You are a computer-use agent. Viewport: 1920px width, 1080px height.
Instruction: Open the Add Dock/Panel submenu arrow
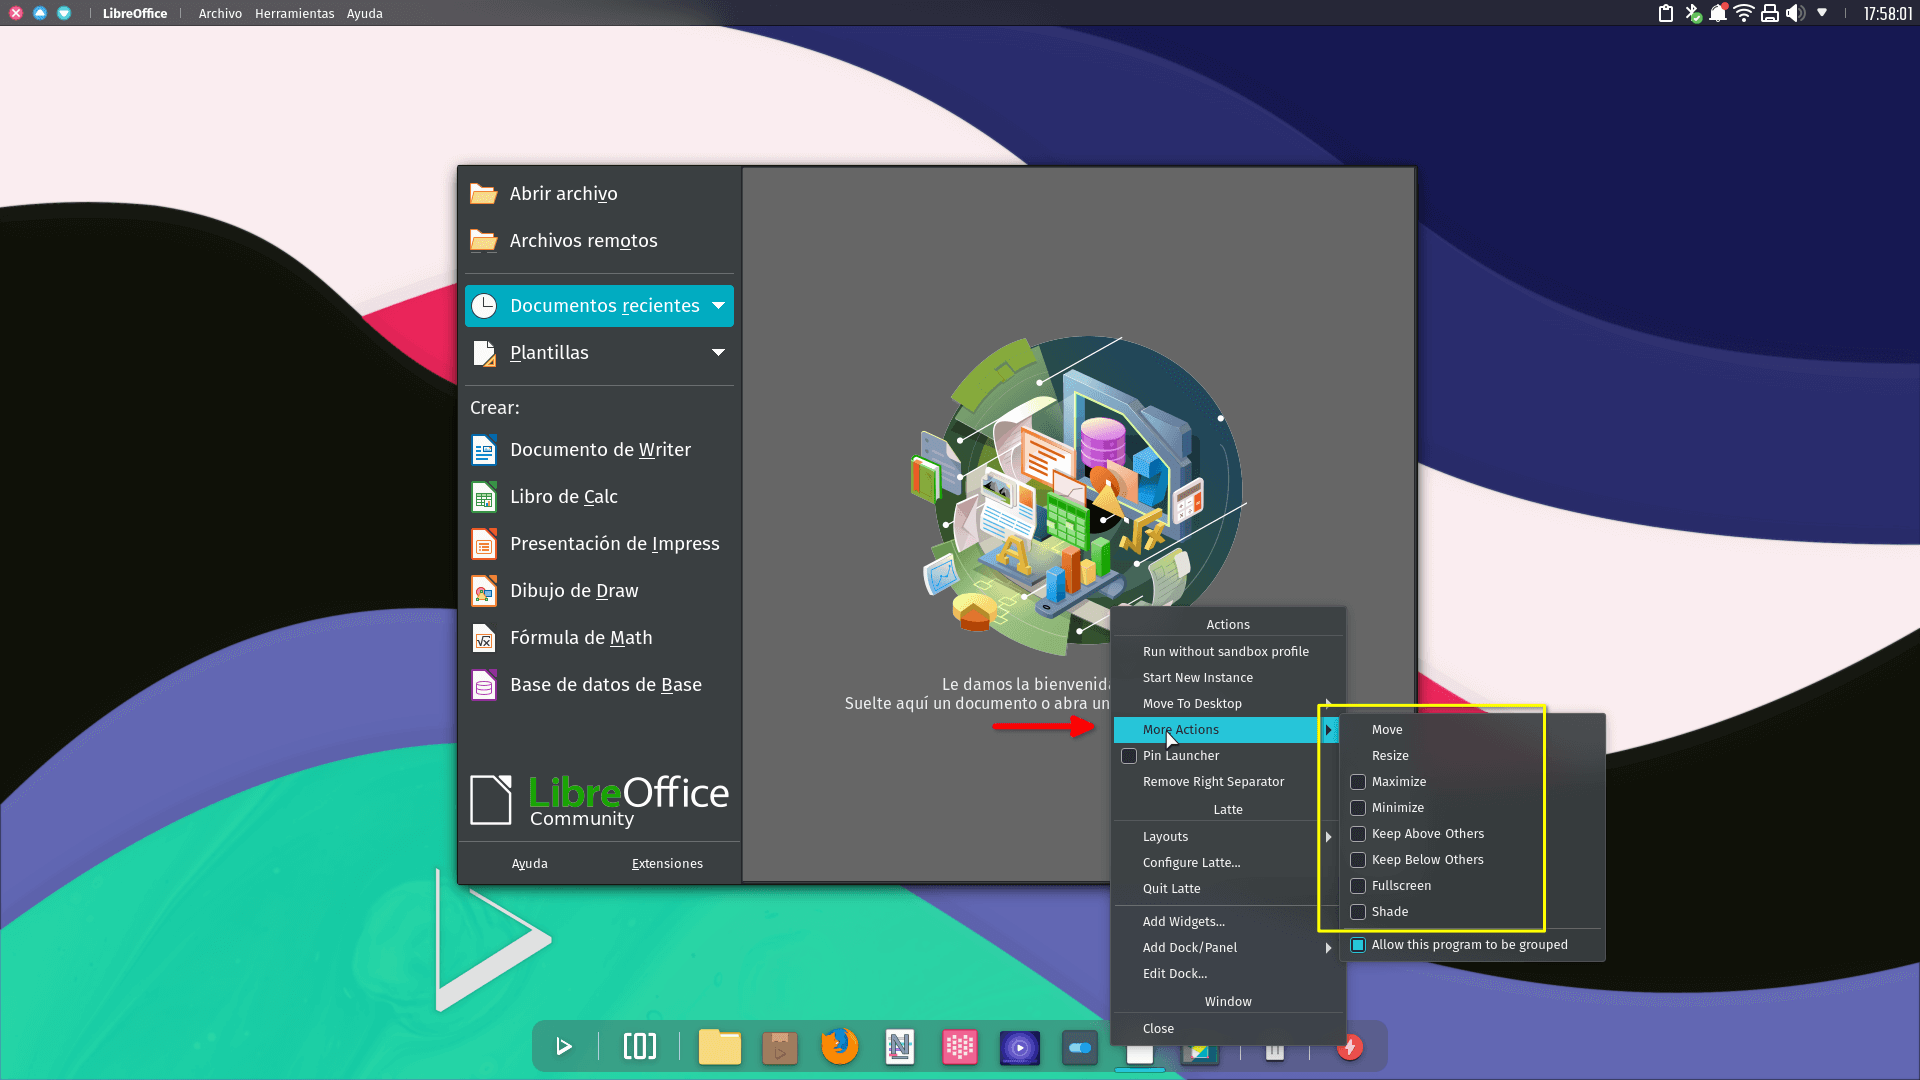(x=1330, y=947)
